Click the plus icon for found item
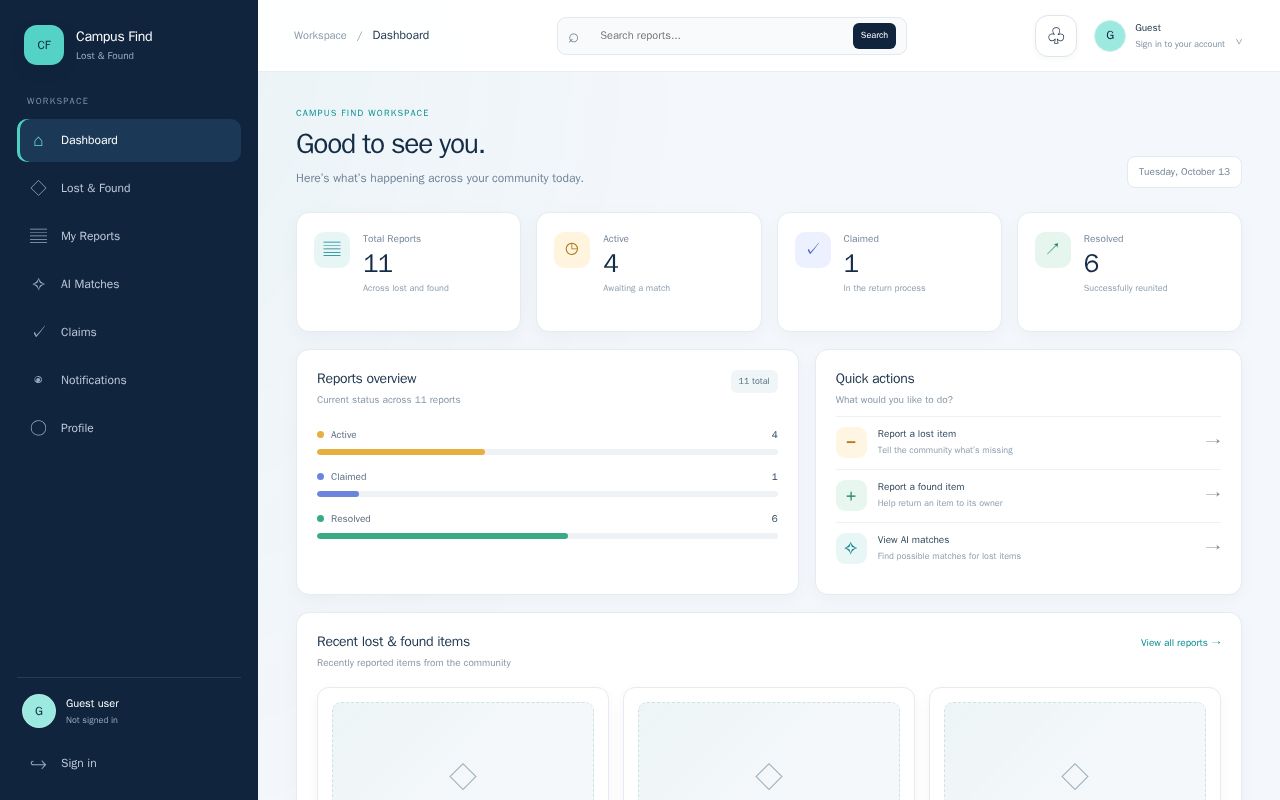Image resolution: width=1280 pixels, height=800 pixels. [x=851, y=495]
